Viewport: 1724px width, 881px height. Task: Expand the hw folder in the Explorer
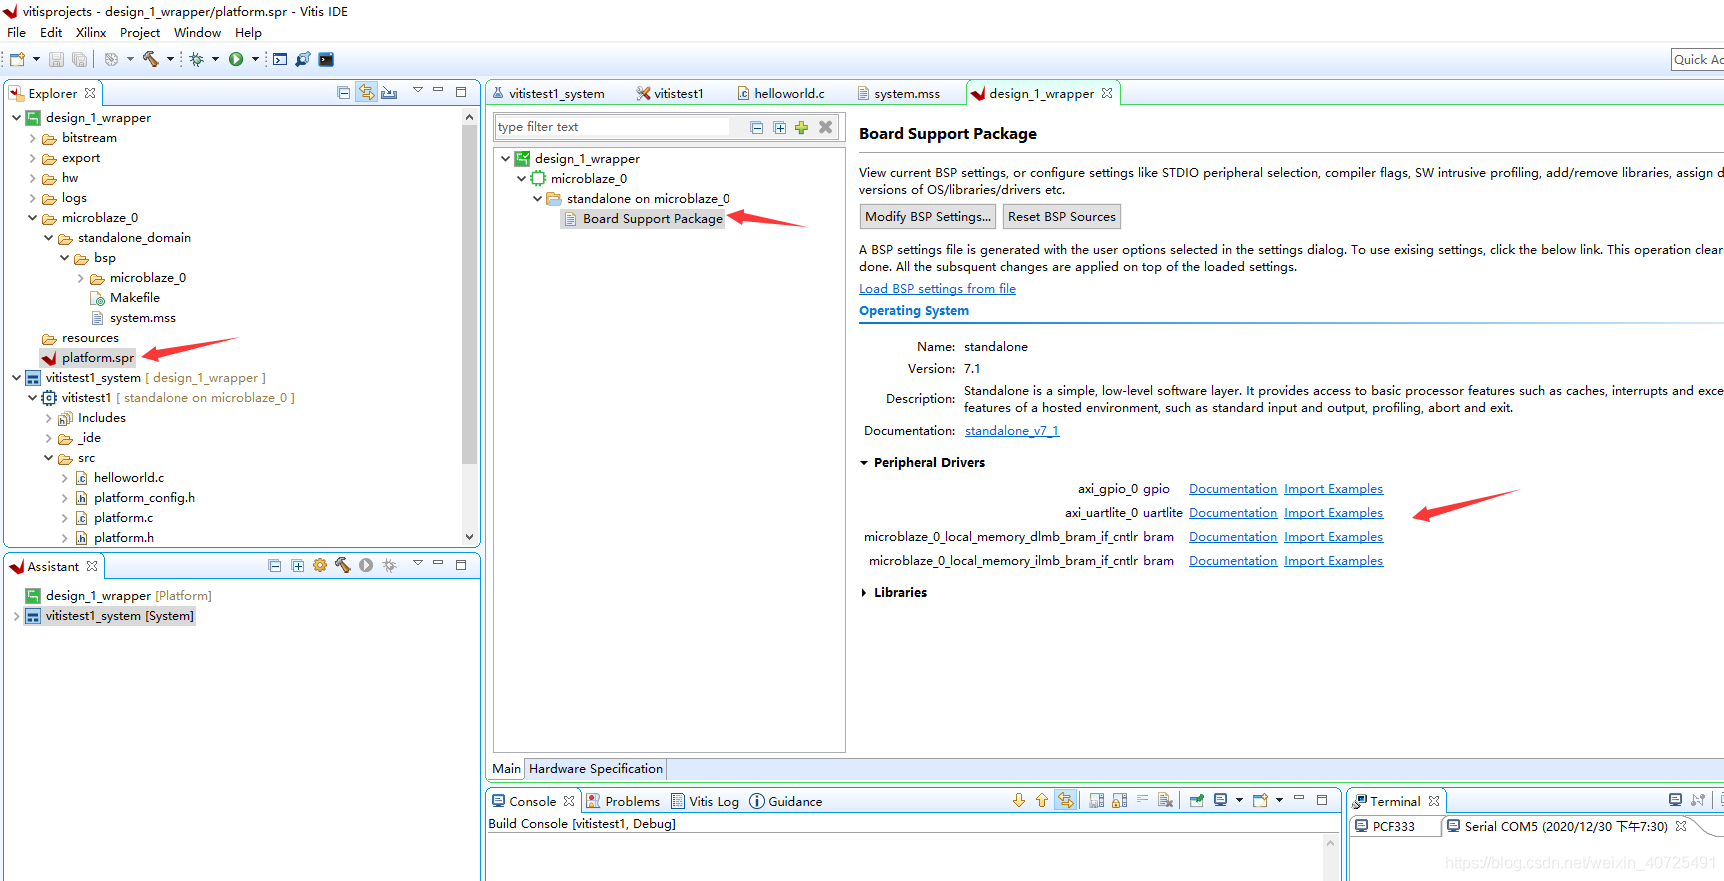[x=33, y=178]
